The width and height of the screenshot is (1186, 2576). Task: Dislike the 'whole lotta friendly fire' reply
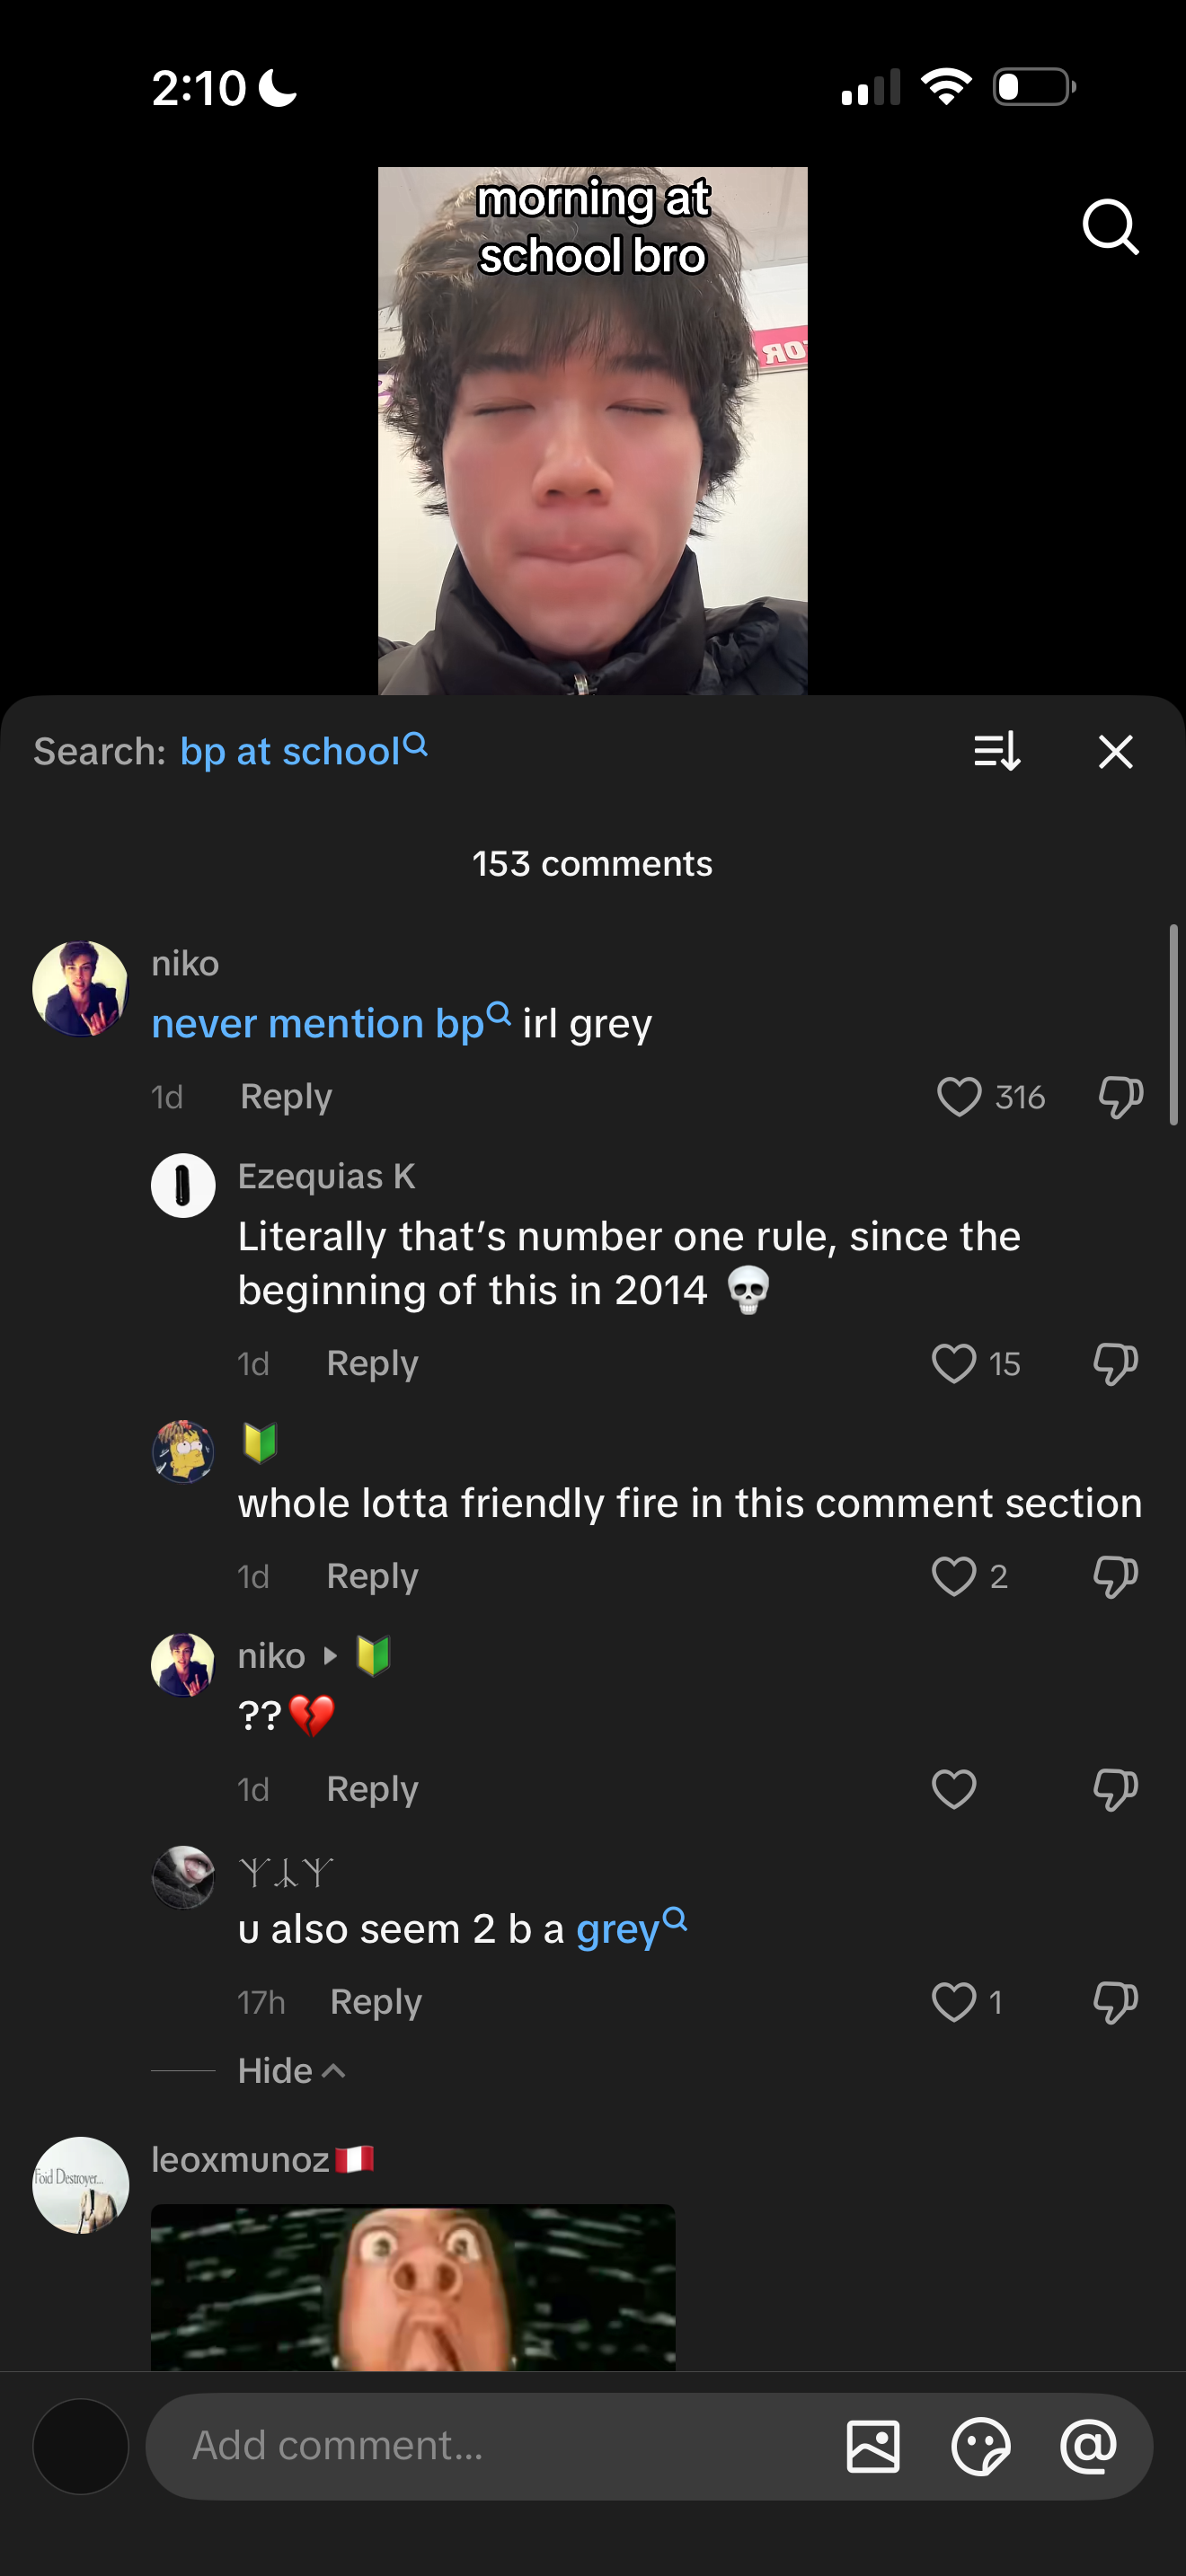[x=1115, y=1577]
